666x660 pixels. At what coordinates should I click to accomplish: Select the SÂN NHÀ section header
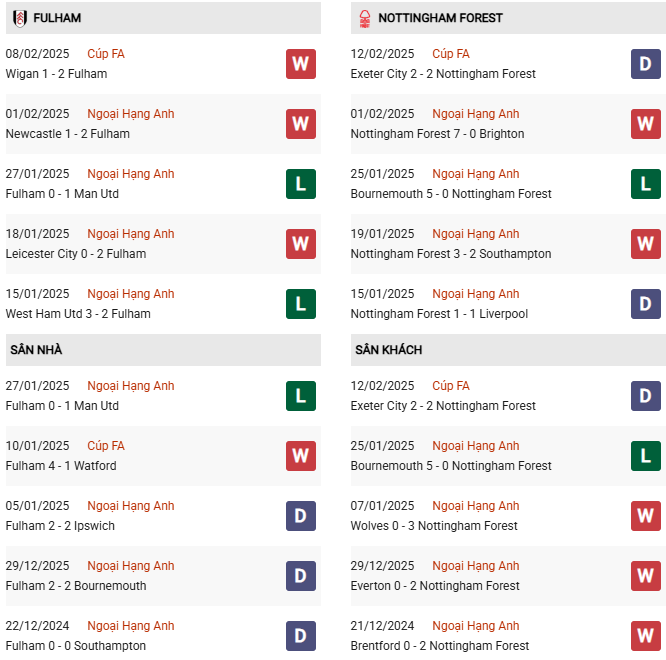point(37,350)
